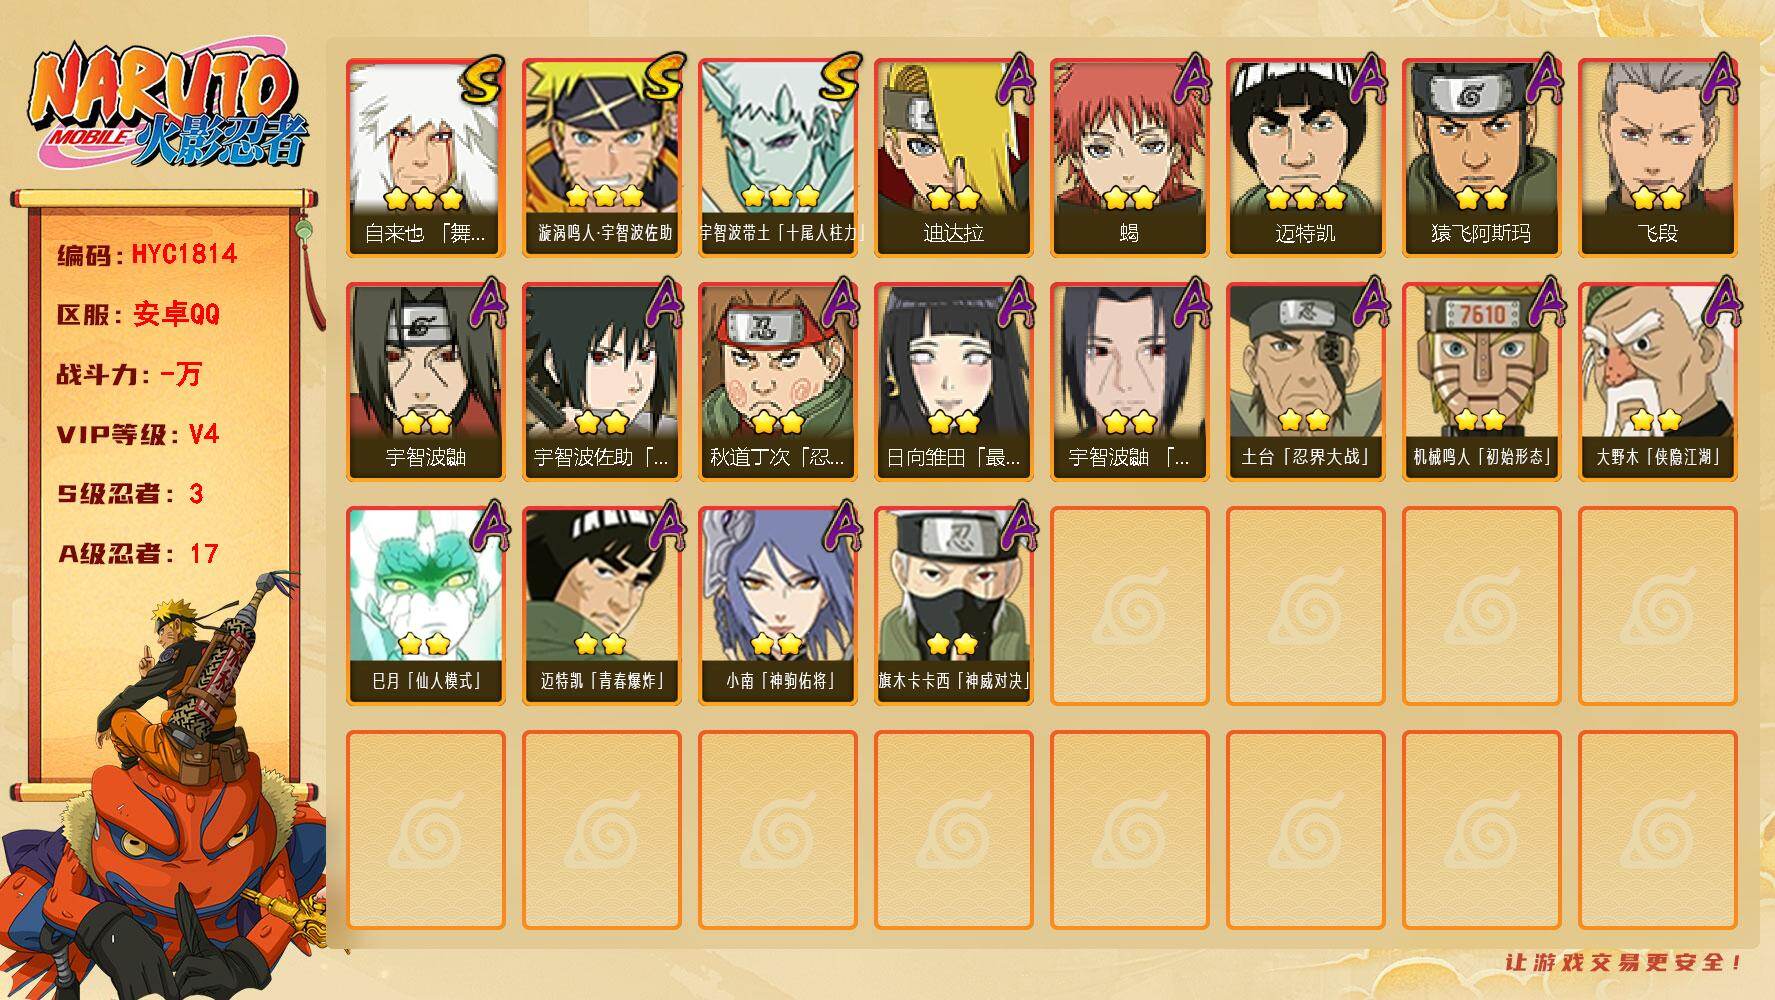Click the empty card slot next to Kakashi
The height and width of the screenshot is (1000, 1775).
tap(1129, 605)
